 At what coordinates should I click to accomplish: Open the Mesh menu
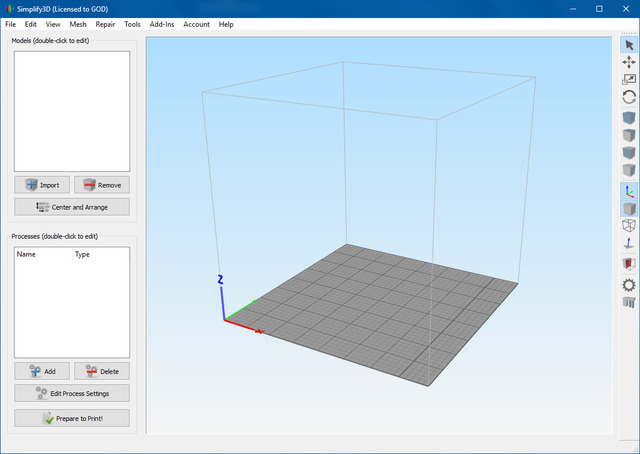[78, 24]
